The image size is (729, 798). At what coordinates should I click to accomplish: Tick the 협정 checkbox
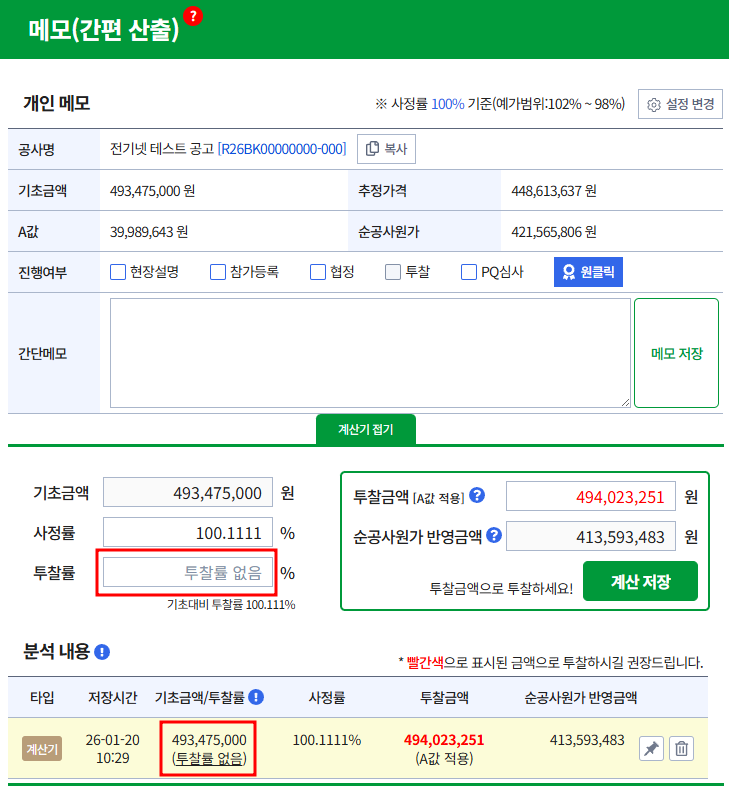coord(318,271)
